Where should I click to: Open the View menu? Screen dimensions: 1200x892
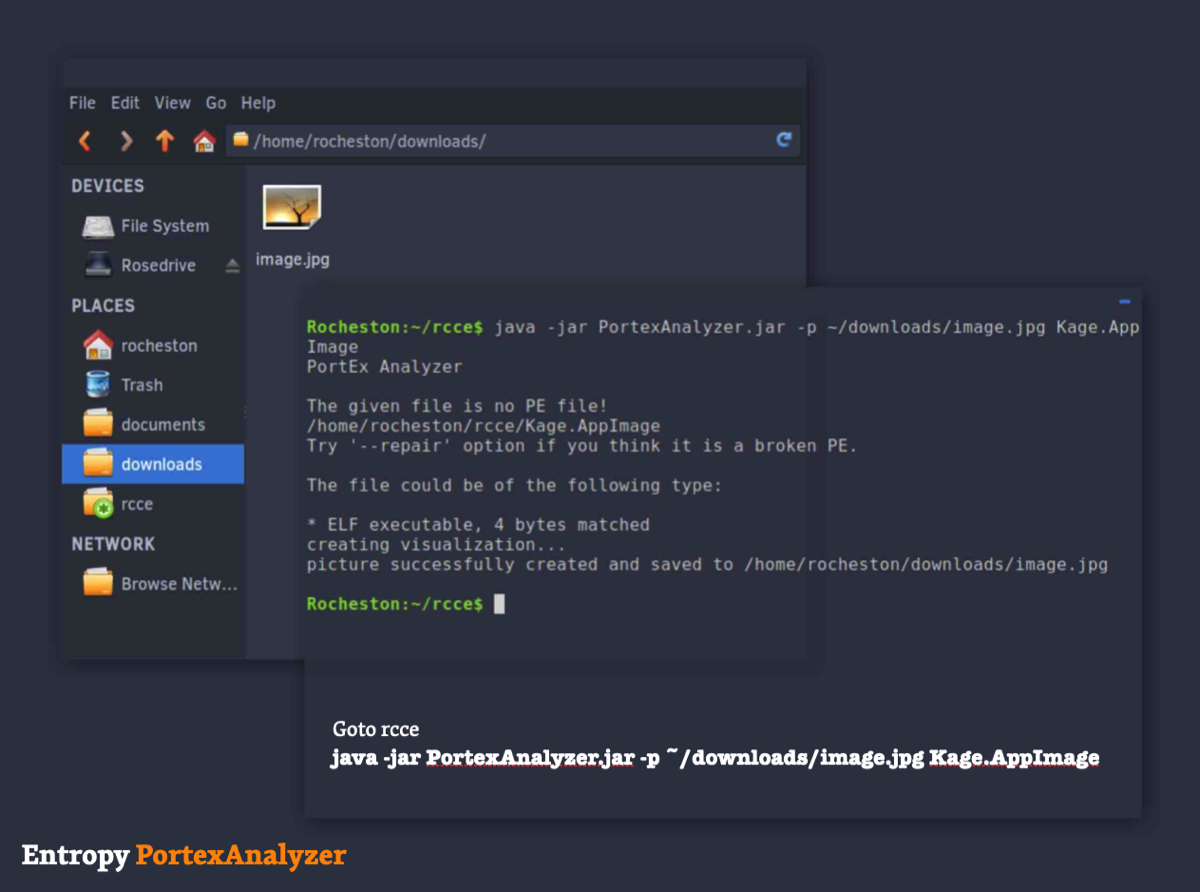coord(172,103)
